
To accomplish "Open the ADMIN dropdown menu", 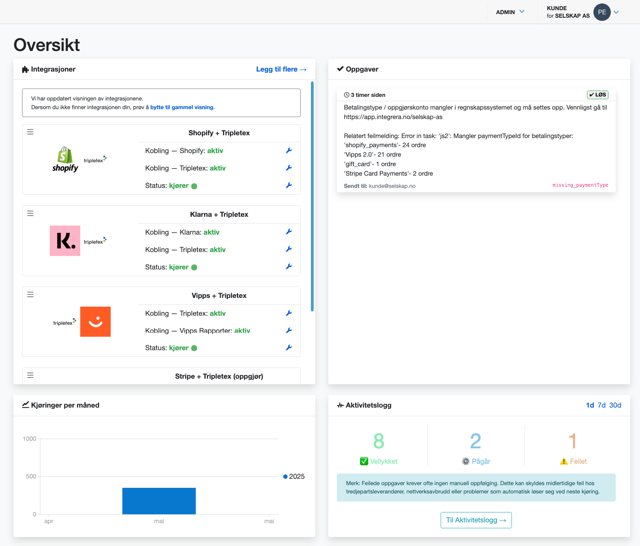I will (510, 12).
